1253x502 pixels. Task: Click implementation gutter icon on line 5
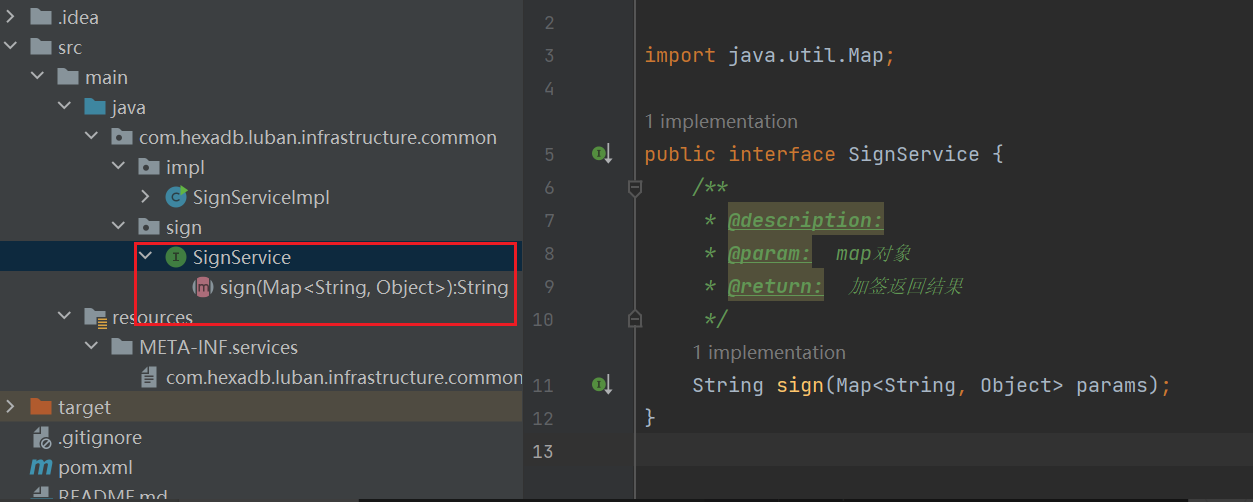[601, 154]
